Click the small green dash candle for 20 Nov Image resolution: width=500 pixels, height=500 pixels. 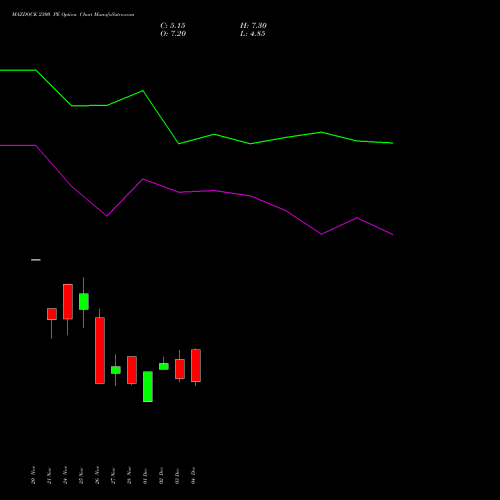tap(36, 260)
